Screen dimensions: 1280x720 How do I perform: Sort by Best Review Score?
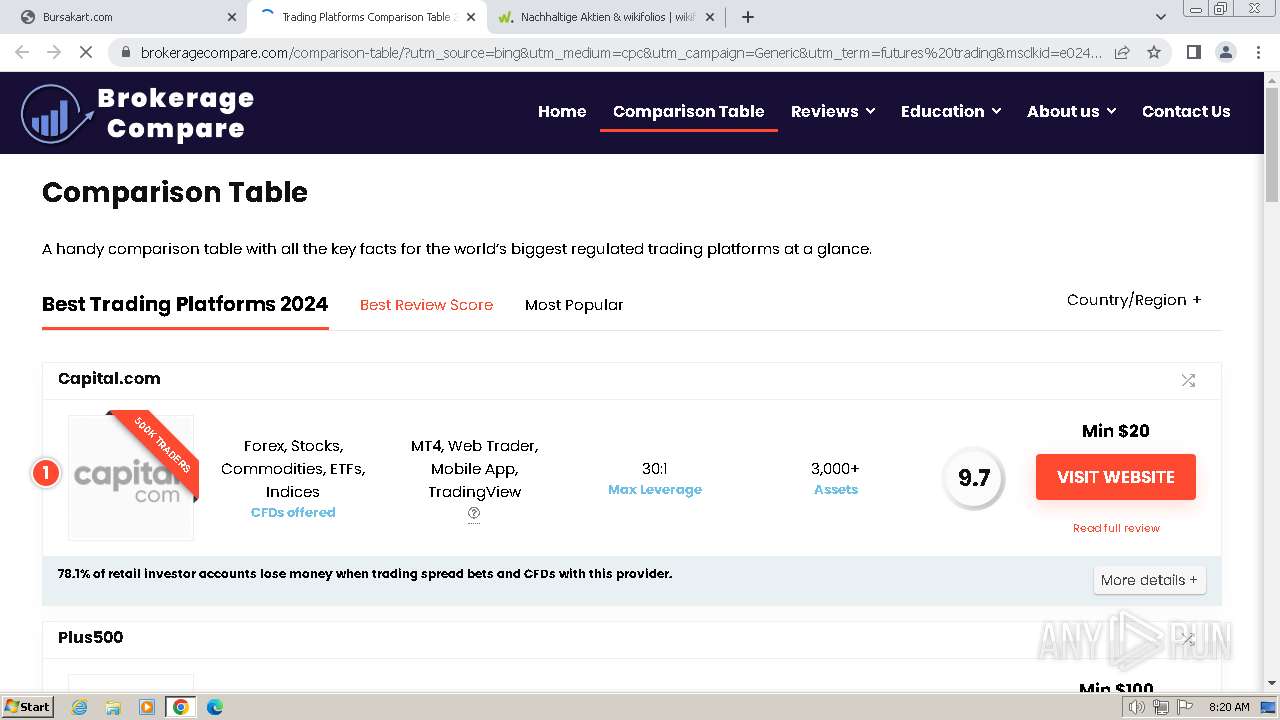426,305
